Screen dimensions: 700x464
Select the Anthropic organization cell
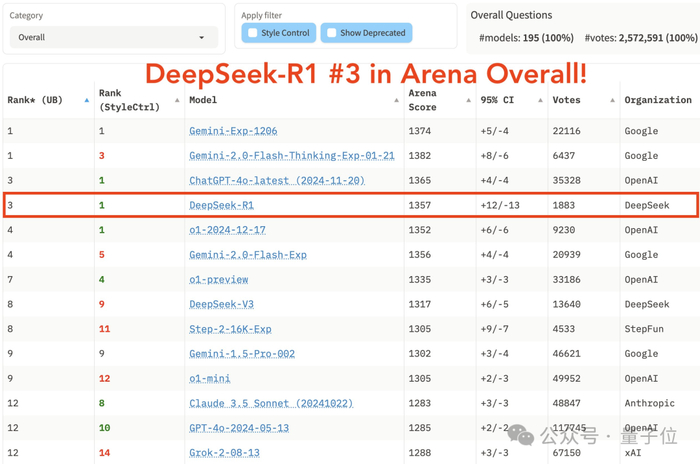tap(650, 403)
